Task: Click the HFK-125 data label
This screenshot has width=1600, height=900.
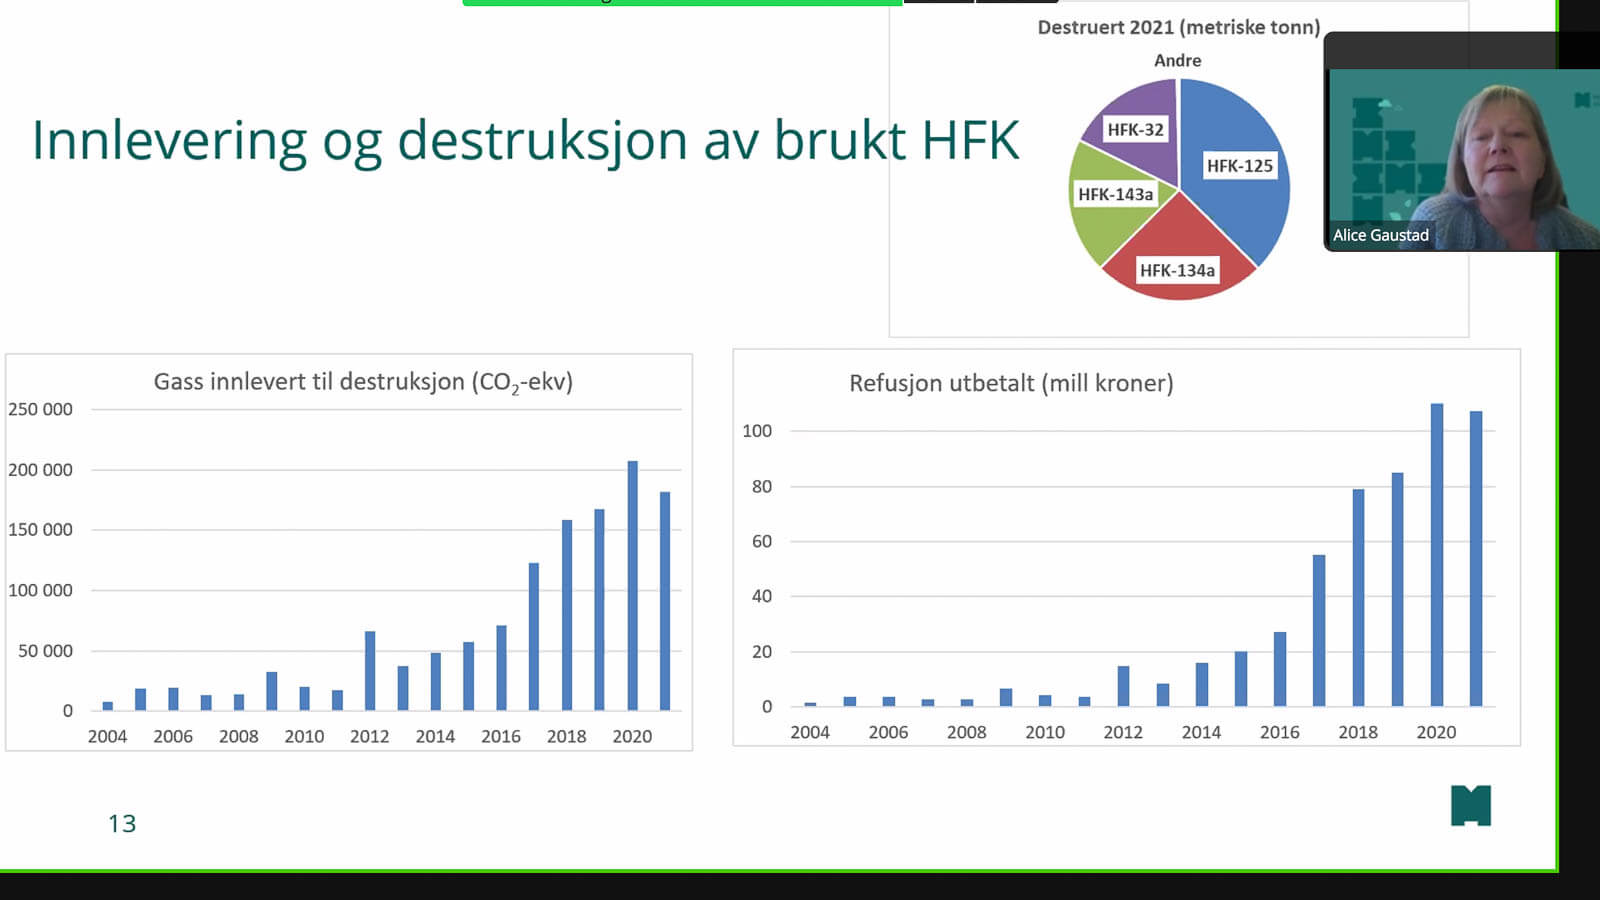Action: coord(1239,166)
